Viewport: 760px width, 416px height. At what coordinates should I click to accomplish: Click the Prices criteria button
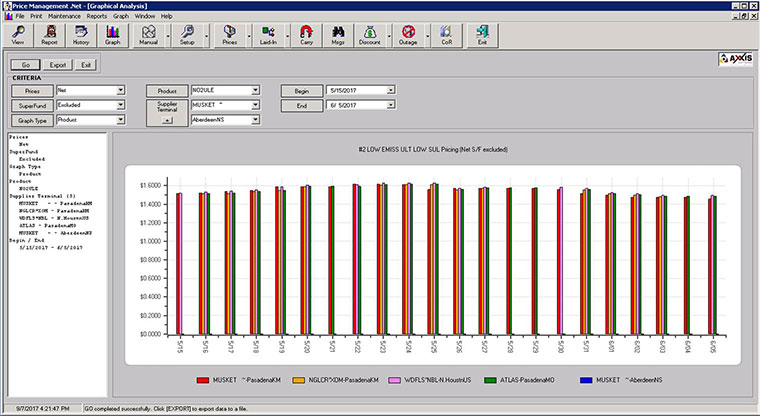pyautogui.click(x=32, y=91)
